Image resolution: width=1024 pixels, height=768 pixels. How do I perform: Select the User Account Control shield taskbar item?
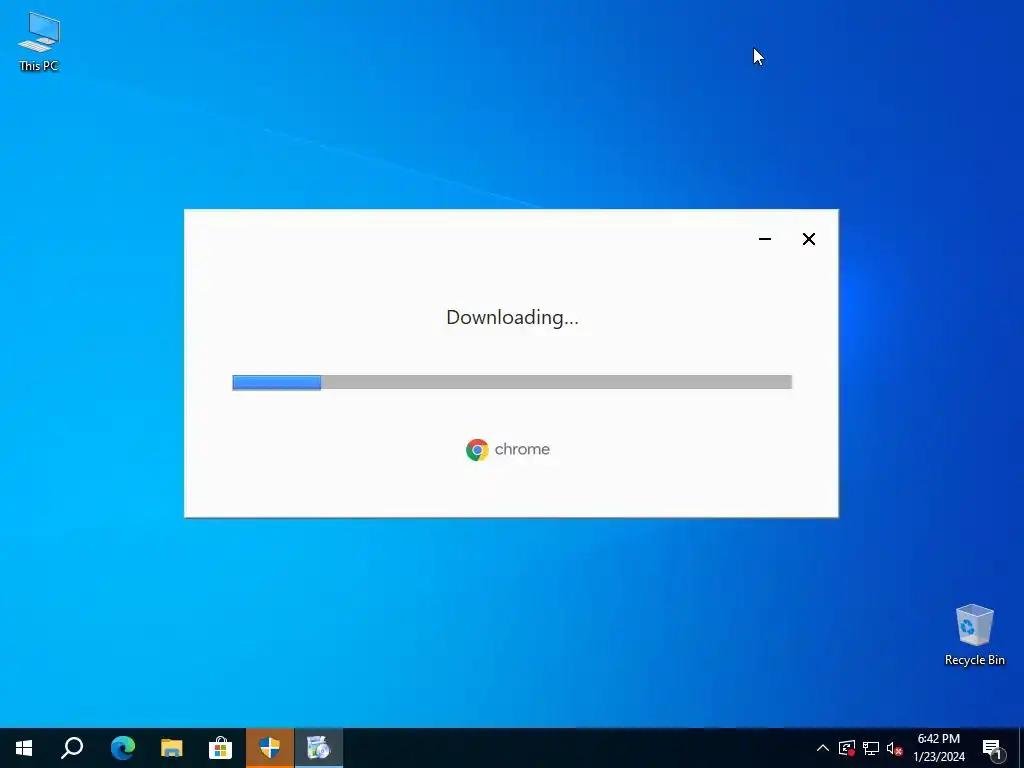tap(269, 748)
